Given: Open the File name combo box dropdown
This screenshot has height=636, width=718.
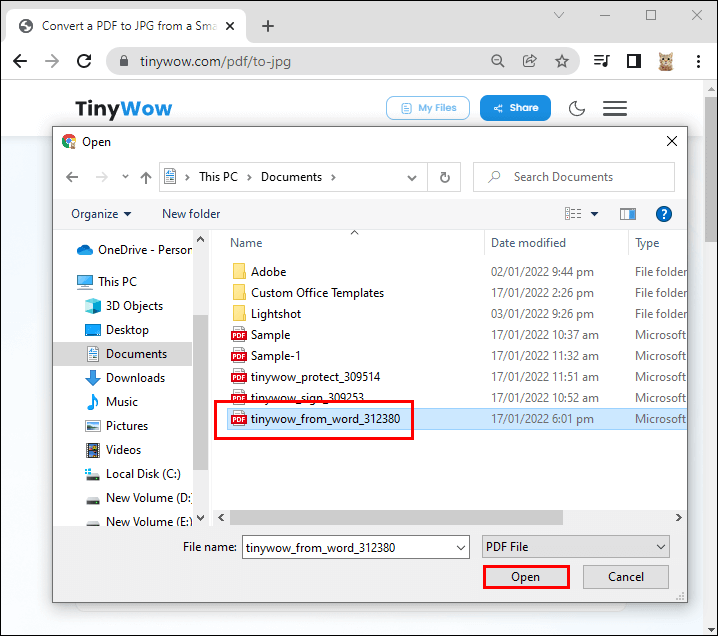Looking at the screenshot, I should click(x=461, y=548).
